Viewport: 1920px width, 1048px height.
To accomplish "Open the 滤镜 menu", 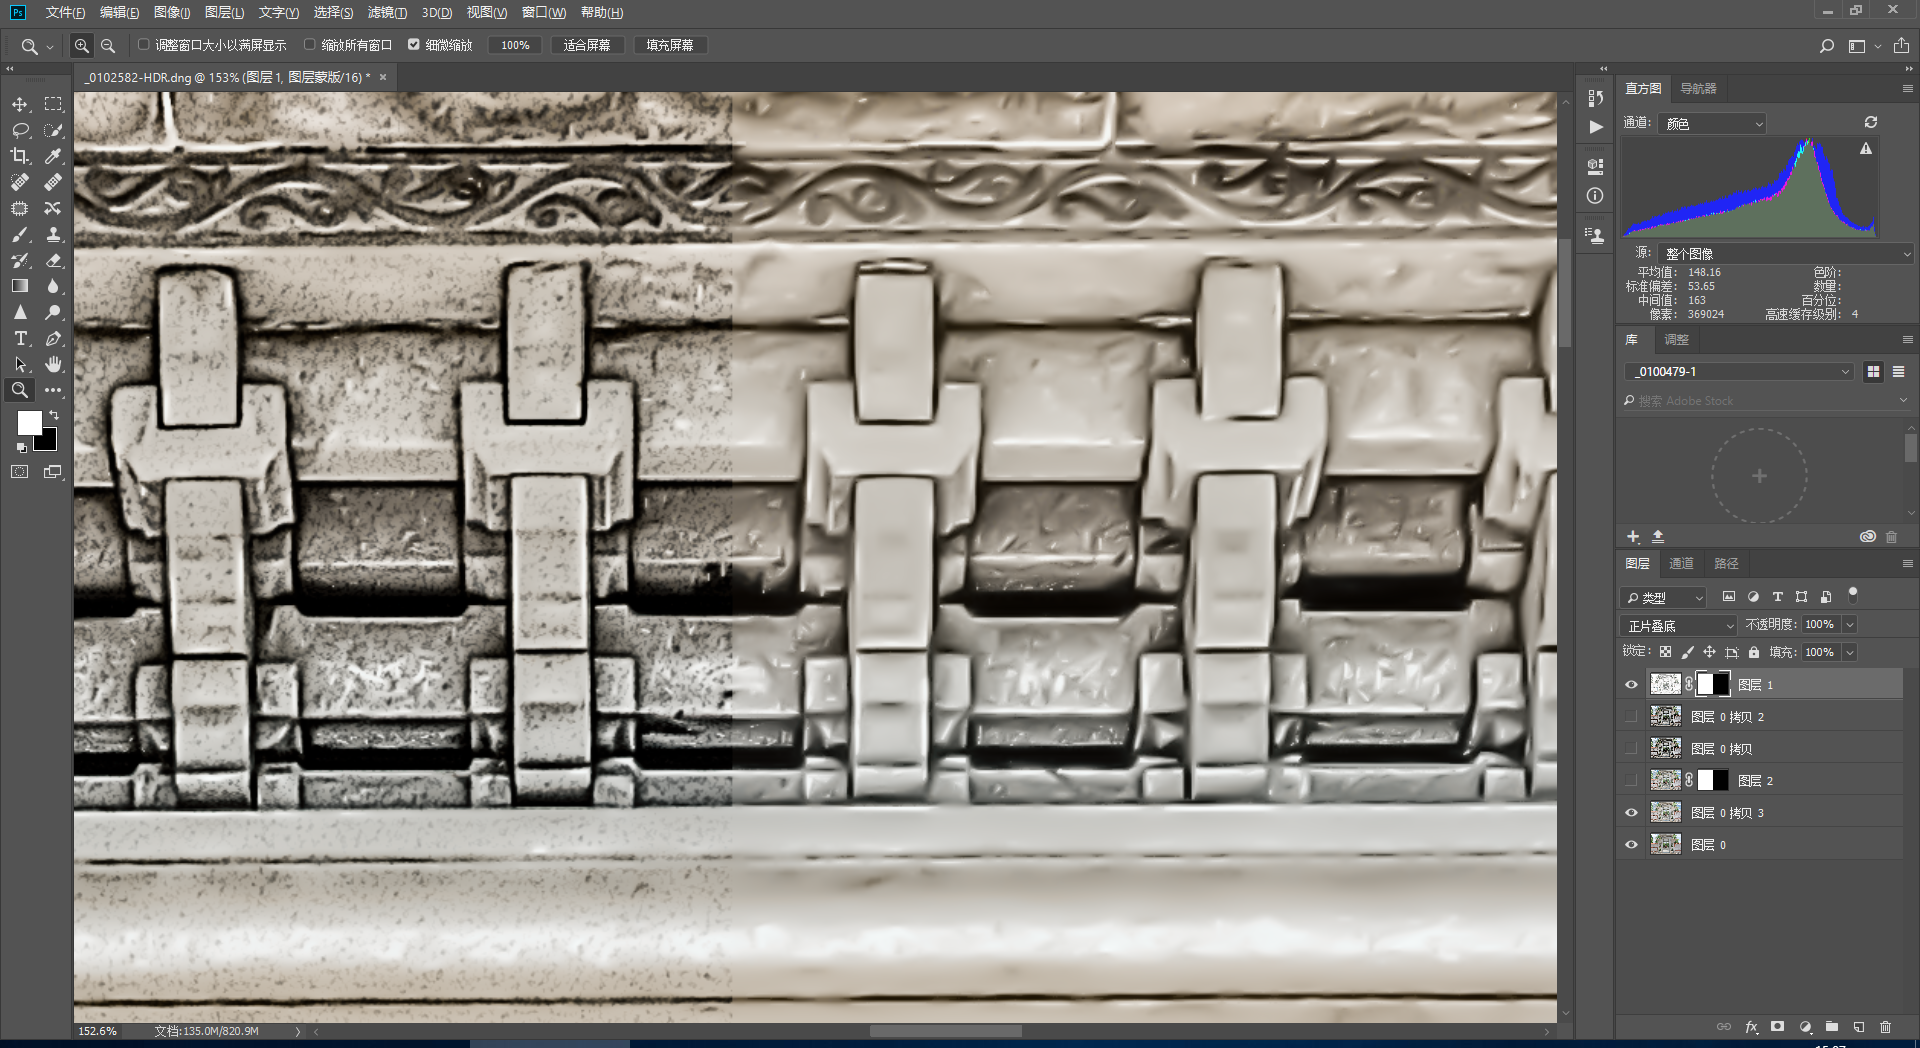I will click(x=387, y=13).
